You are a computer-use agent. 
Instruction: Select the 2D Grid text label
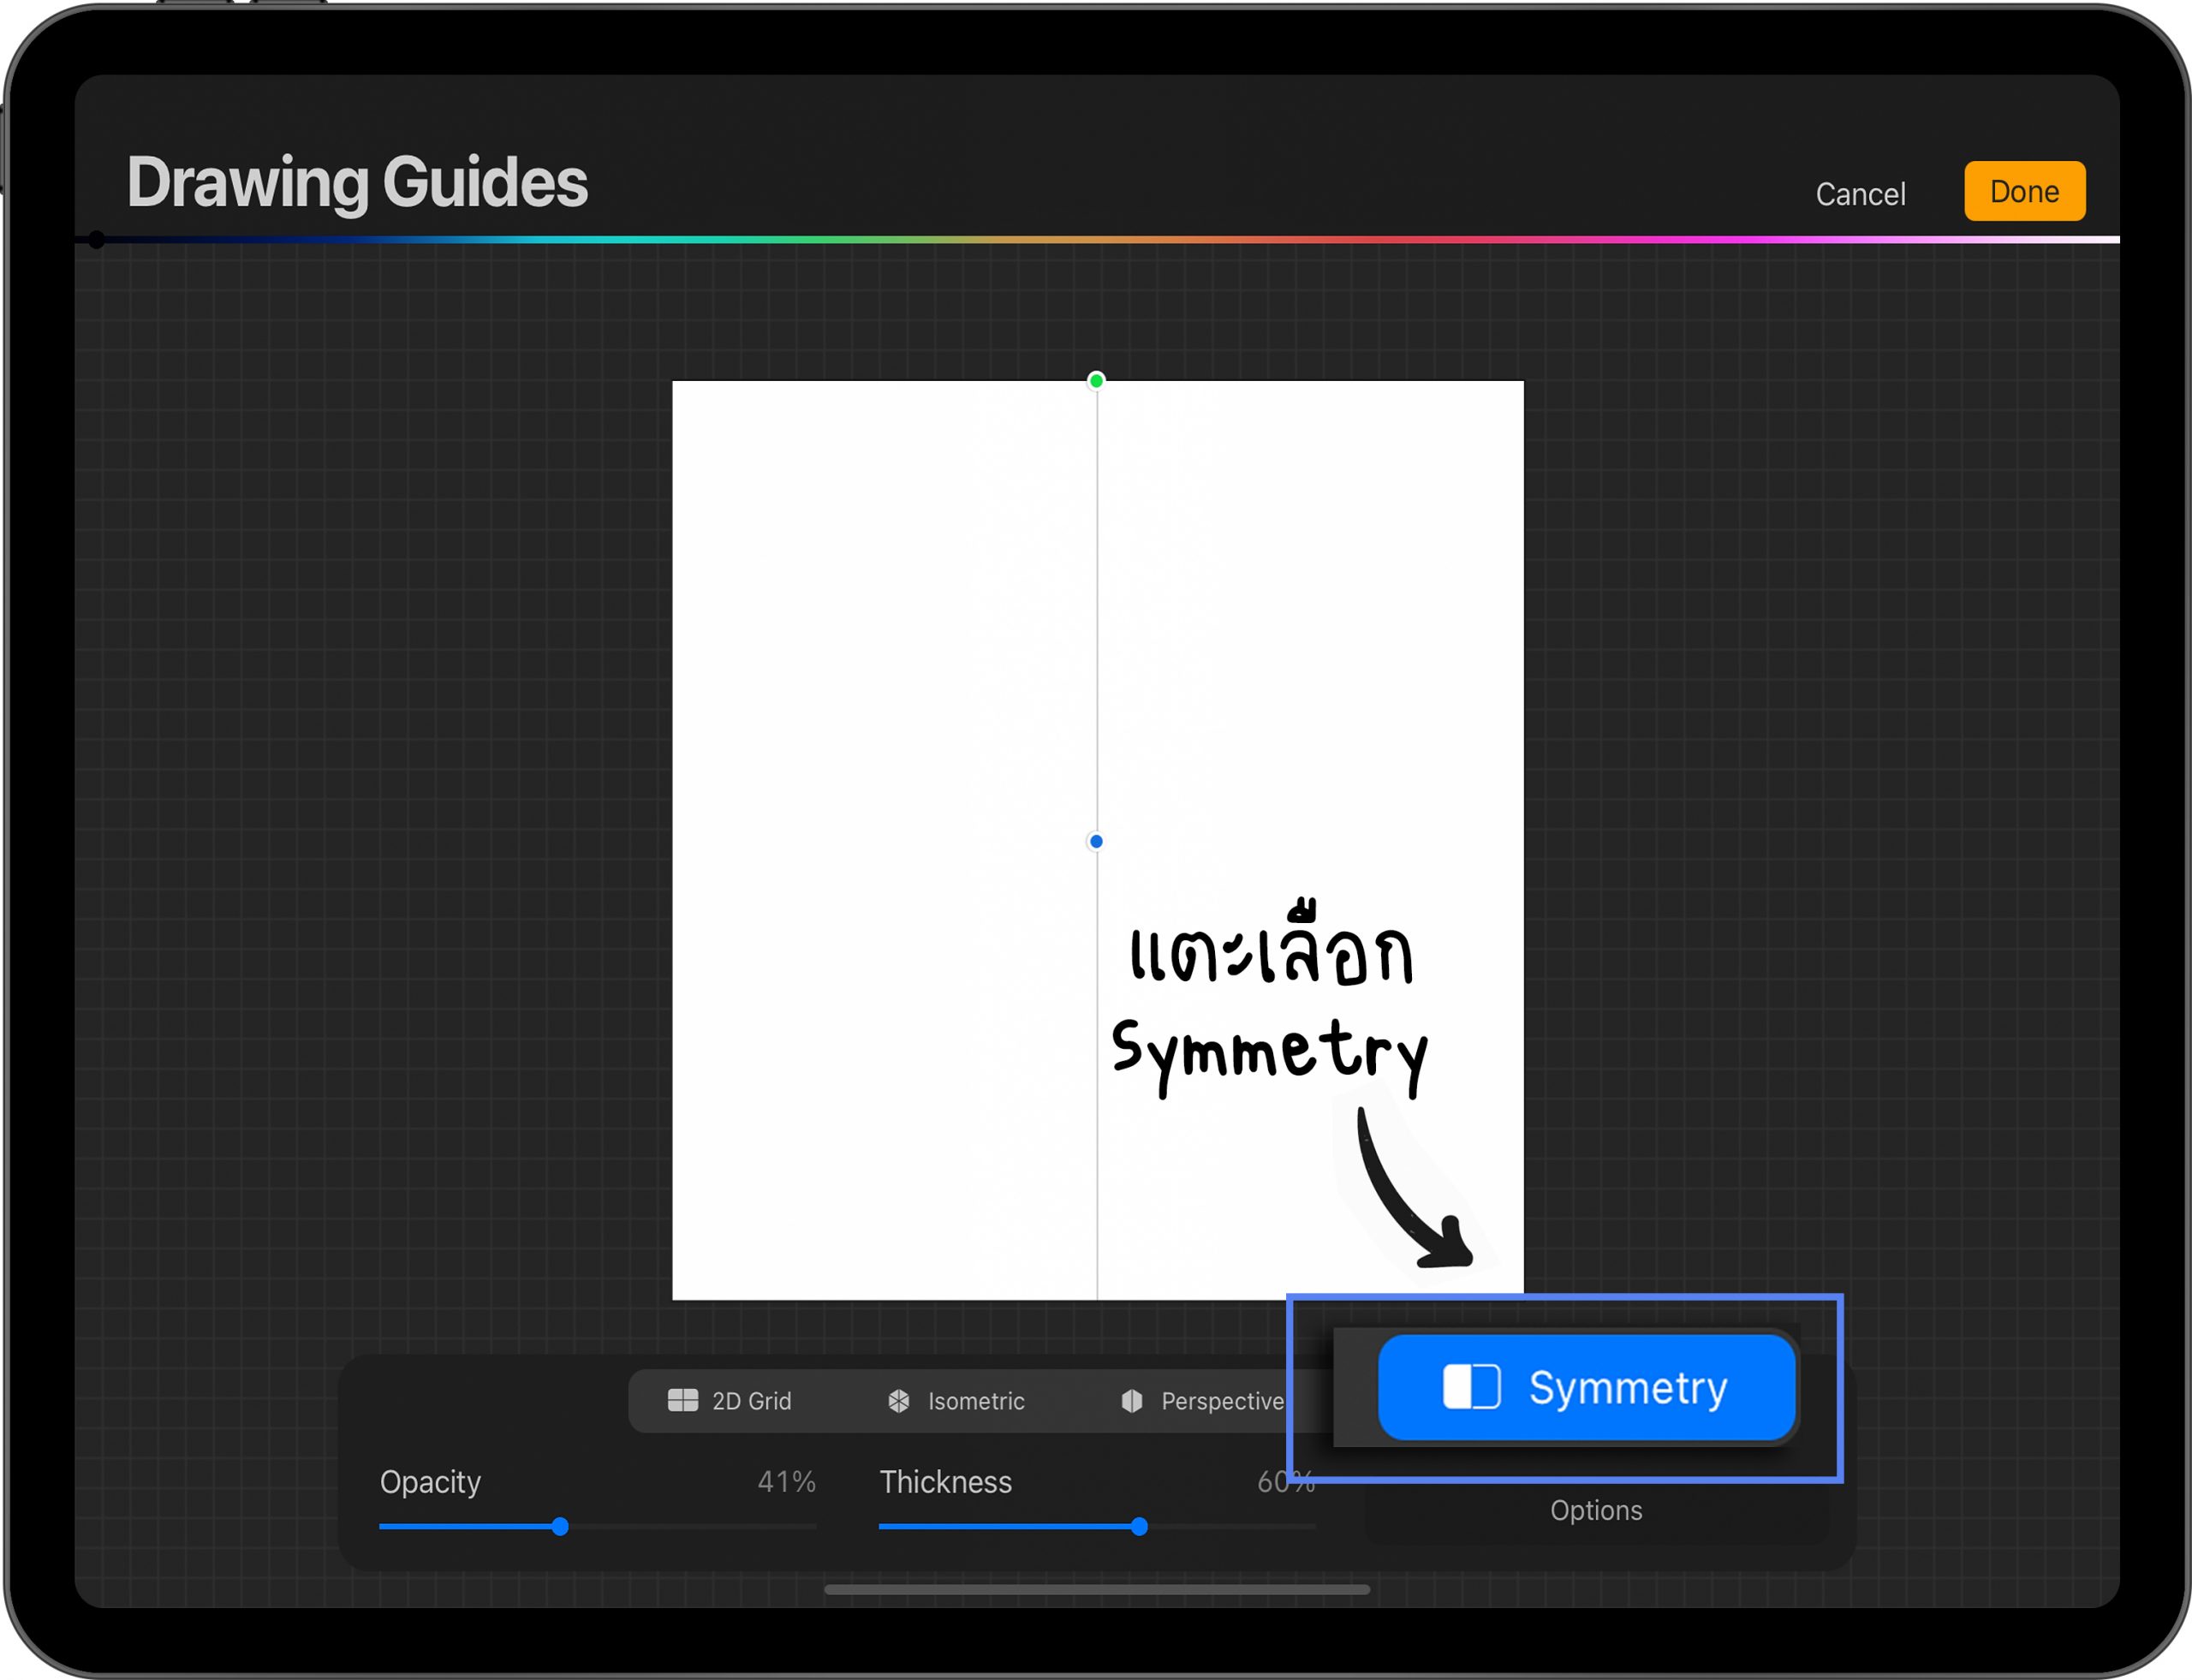[x=751, y=1401]
